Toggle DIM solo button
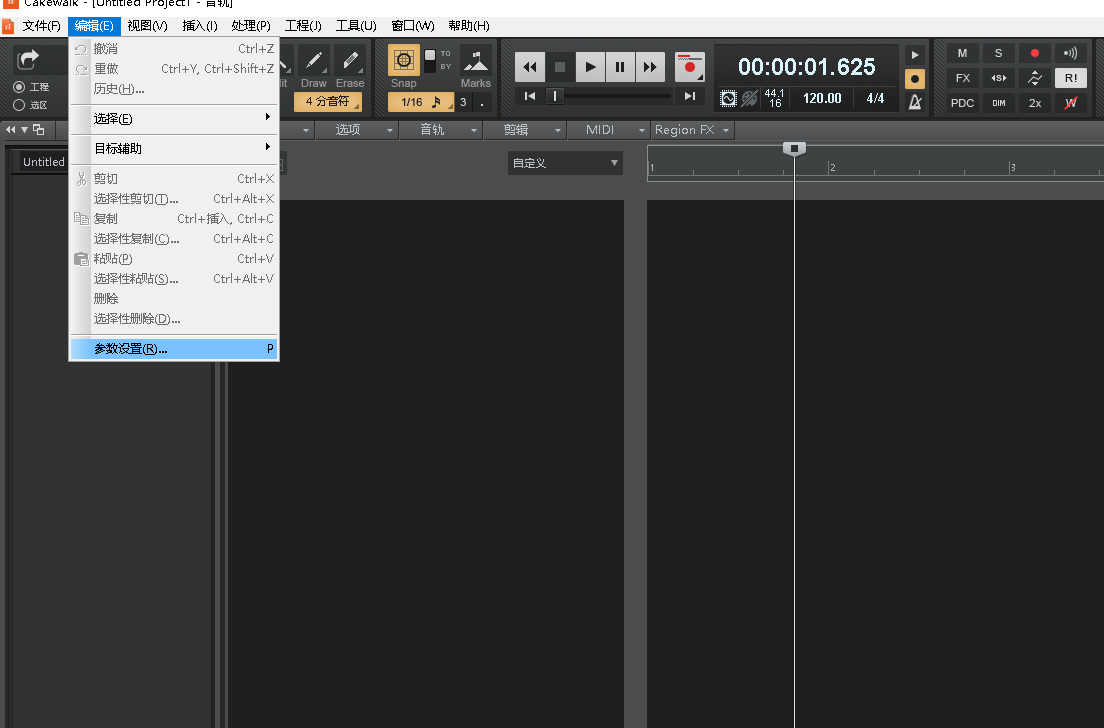The image size is (1104, 728). click(x=998, y=103)
